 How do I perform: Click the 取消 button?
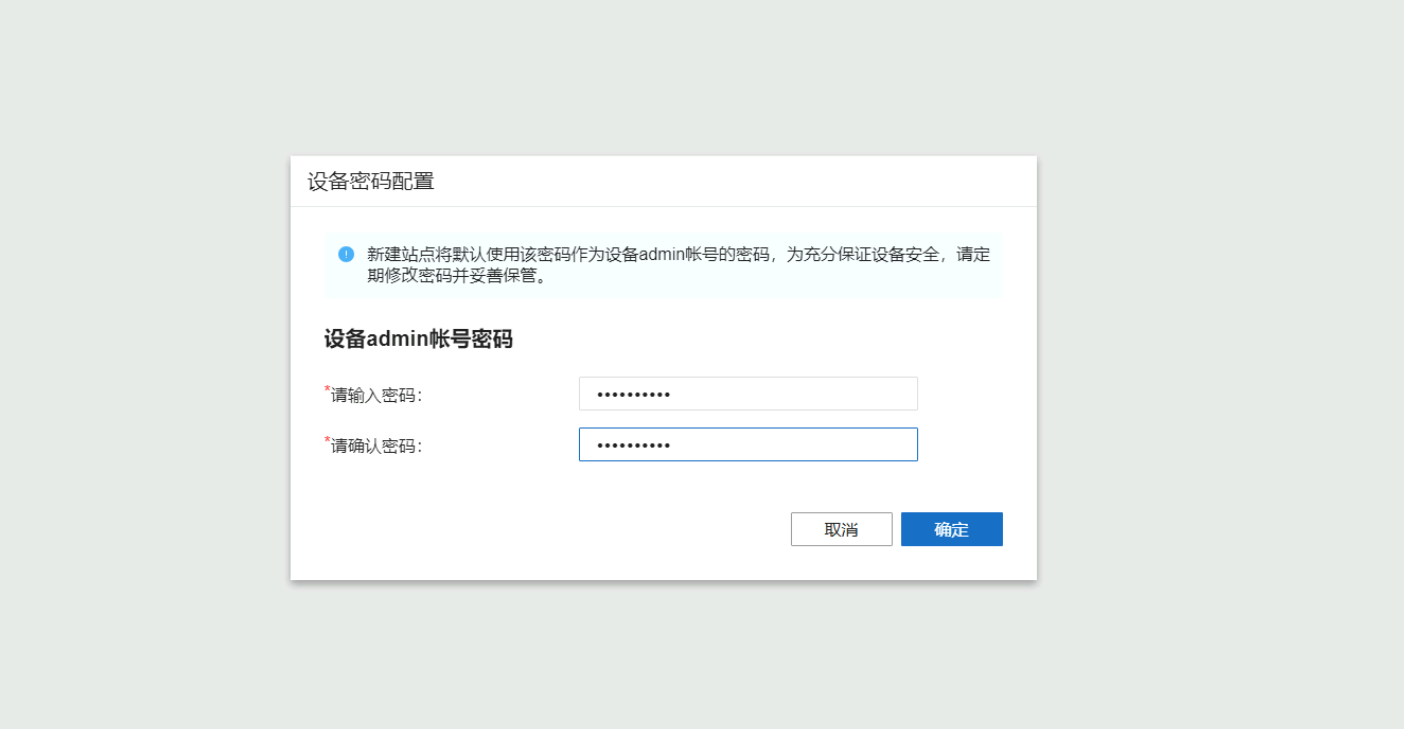coord(841,529)
